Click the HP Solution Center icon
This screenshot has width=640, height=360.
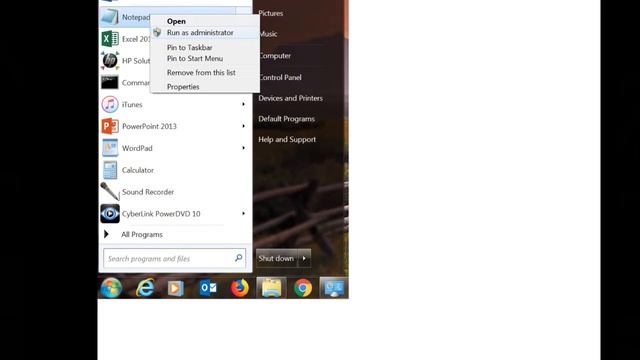click(x=109, y=61)
